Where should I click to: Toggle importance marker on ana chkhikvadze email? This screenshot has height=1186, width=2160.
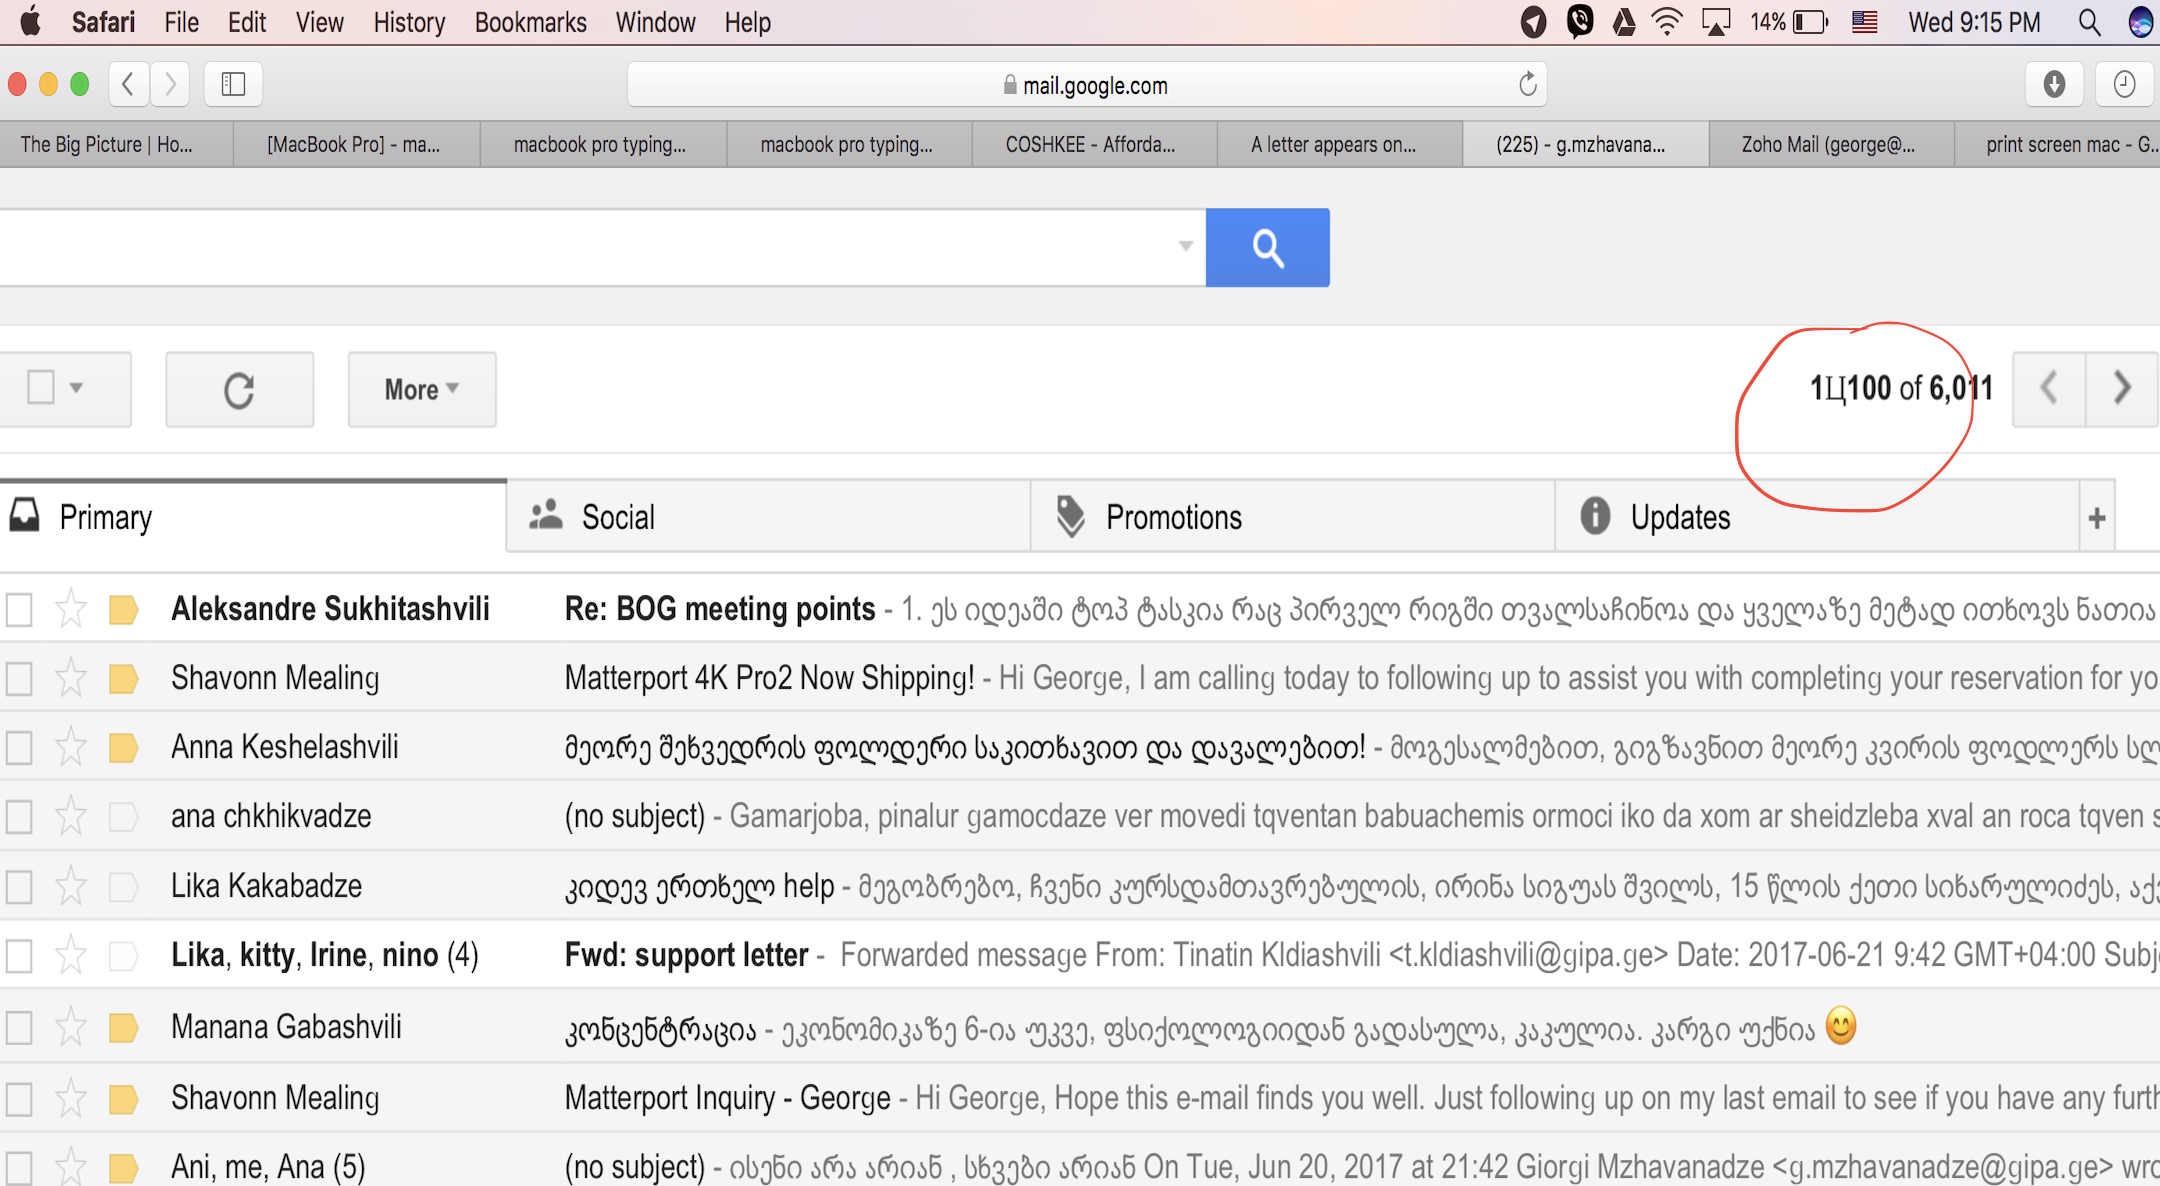tap(123, 817)
